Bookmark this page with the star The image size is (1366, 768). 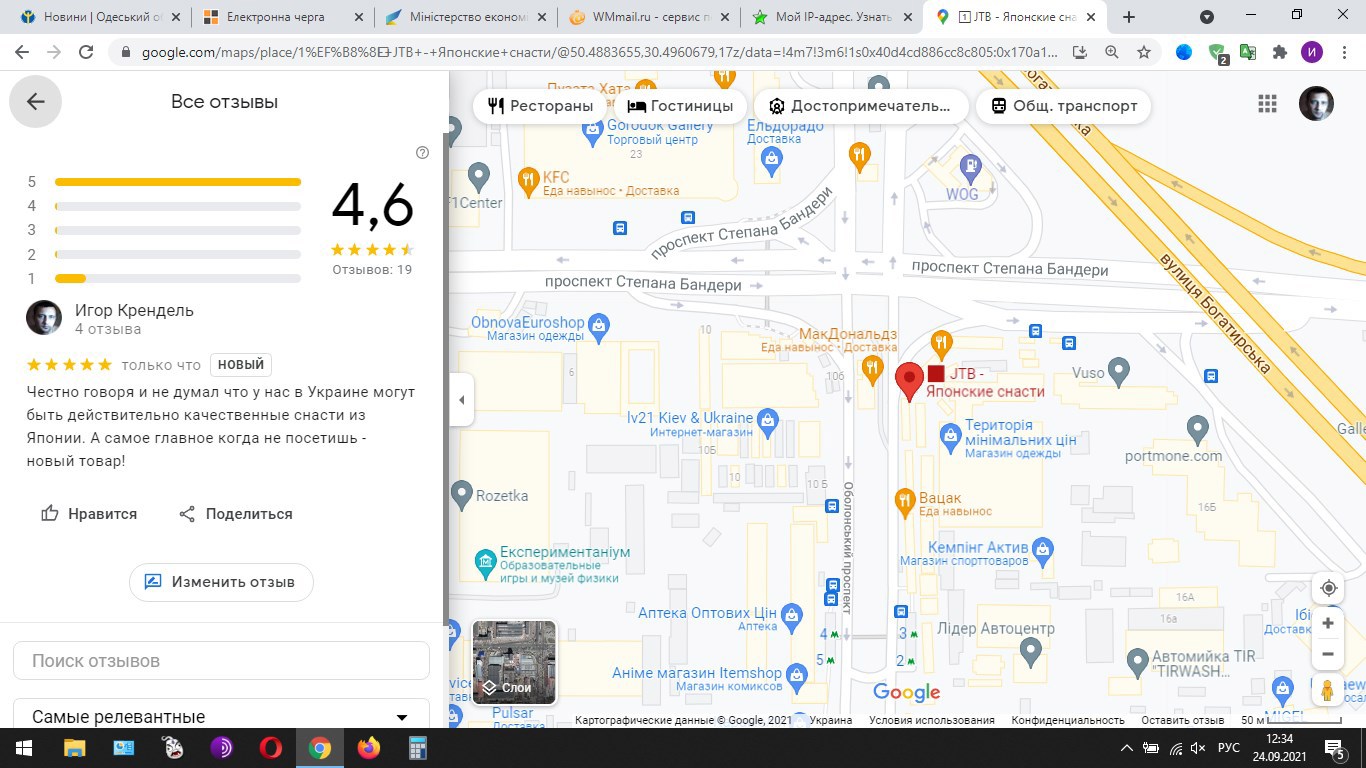pos(1144,53)
